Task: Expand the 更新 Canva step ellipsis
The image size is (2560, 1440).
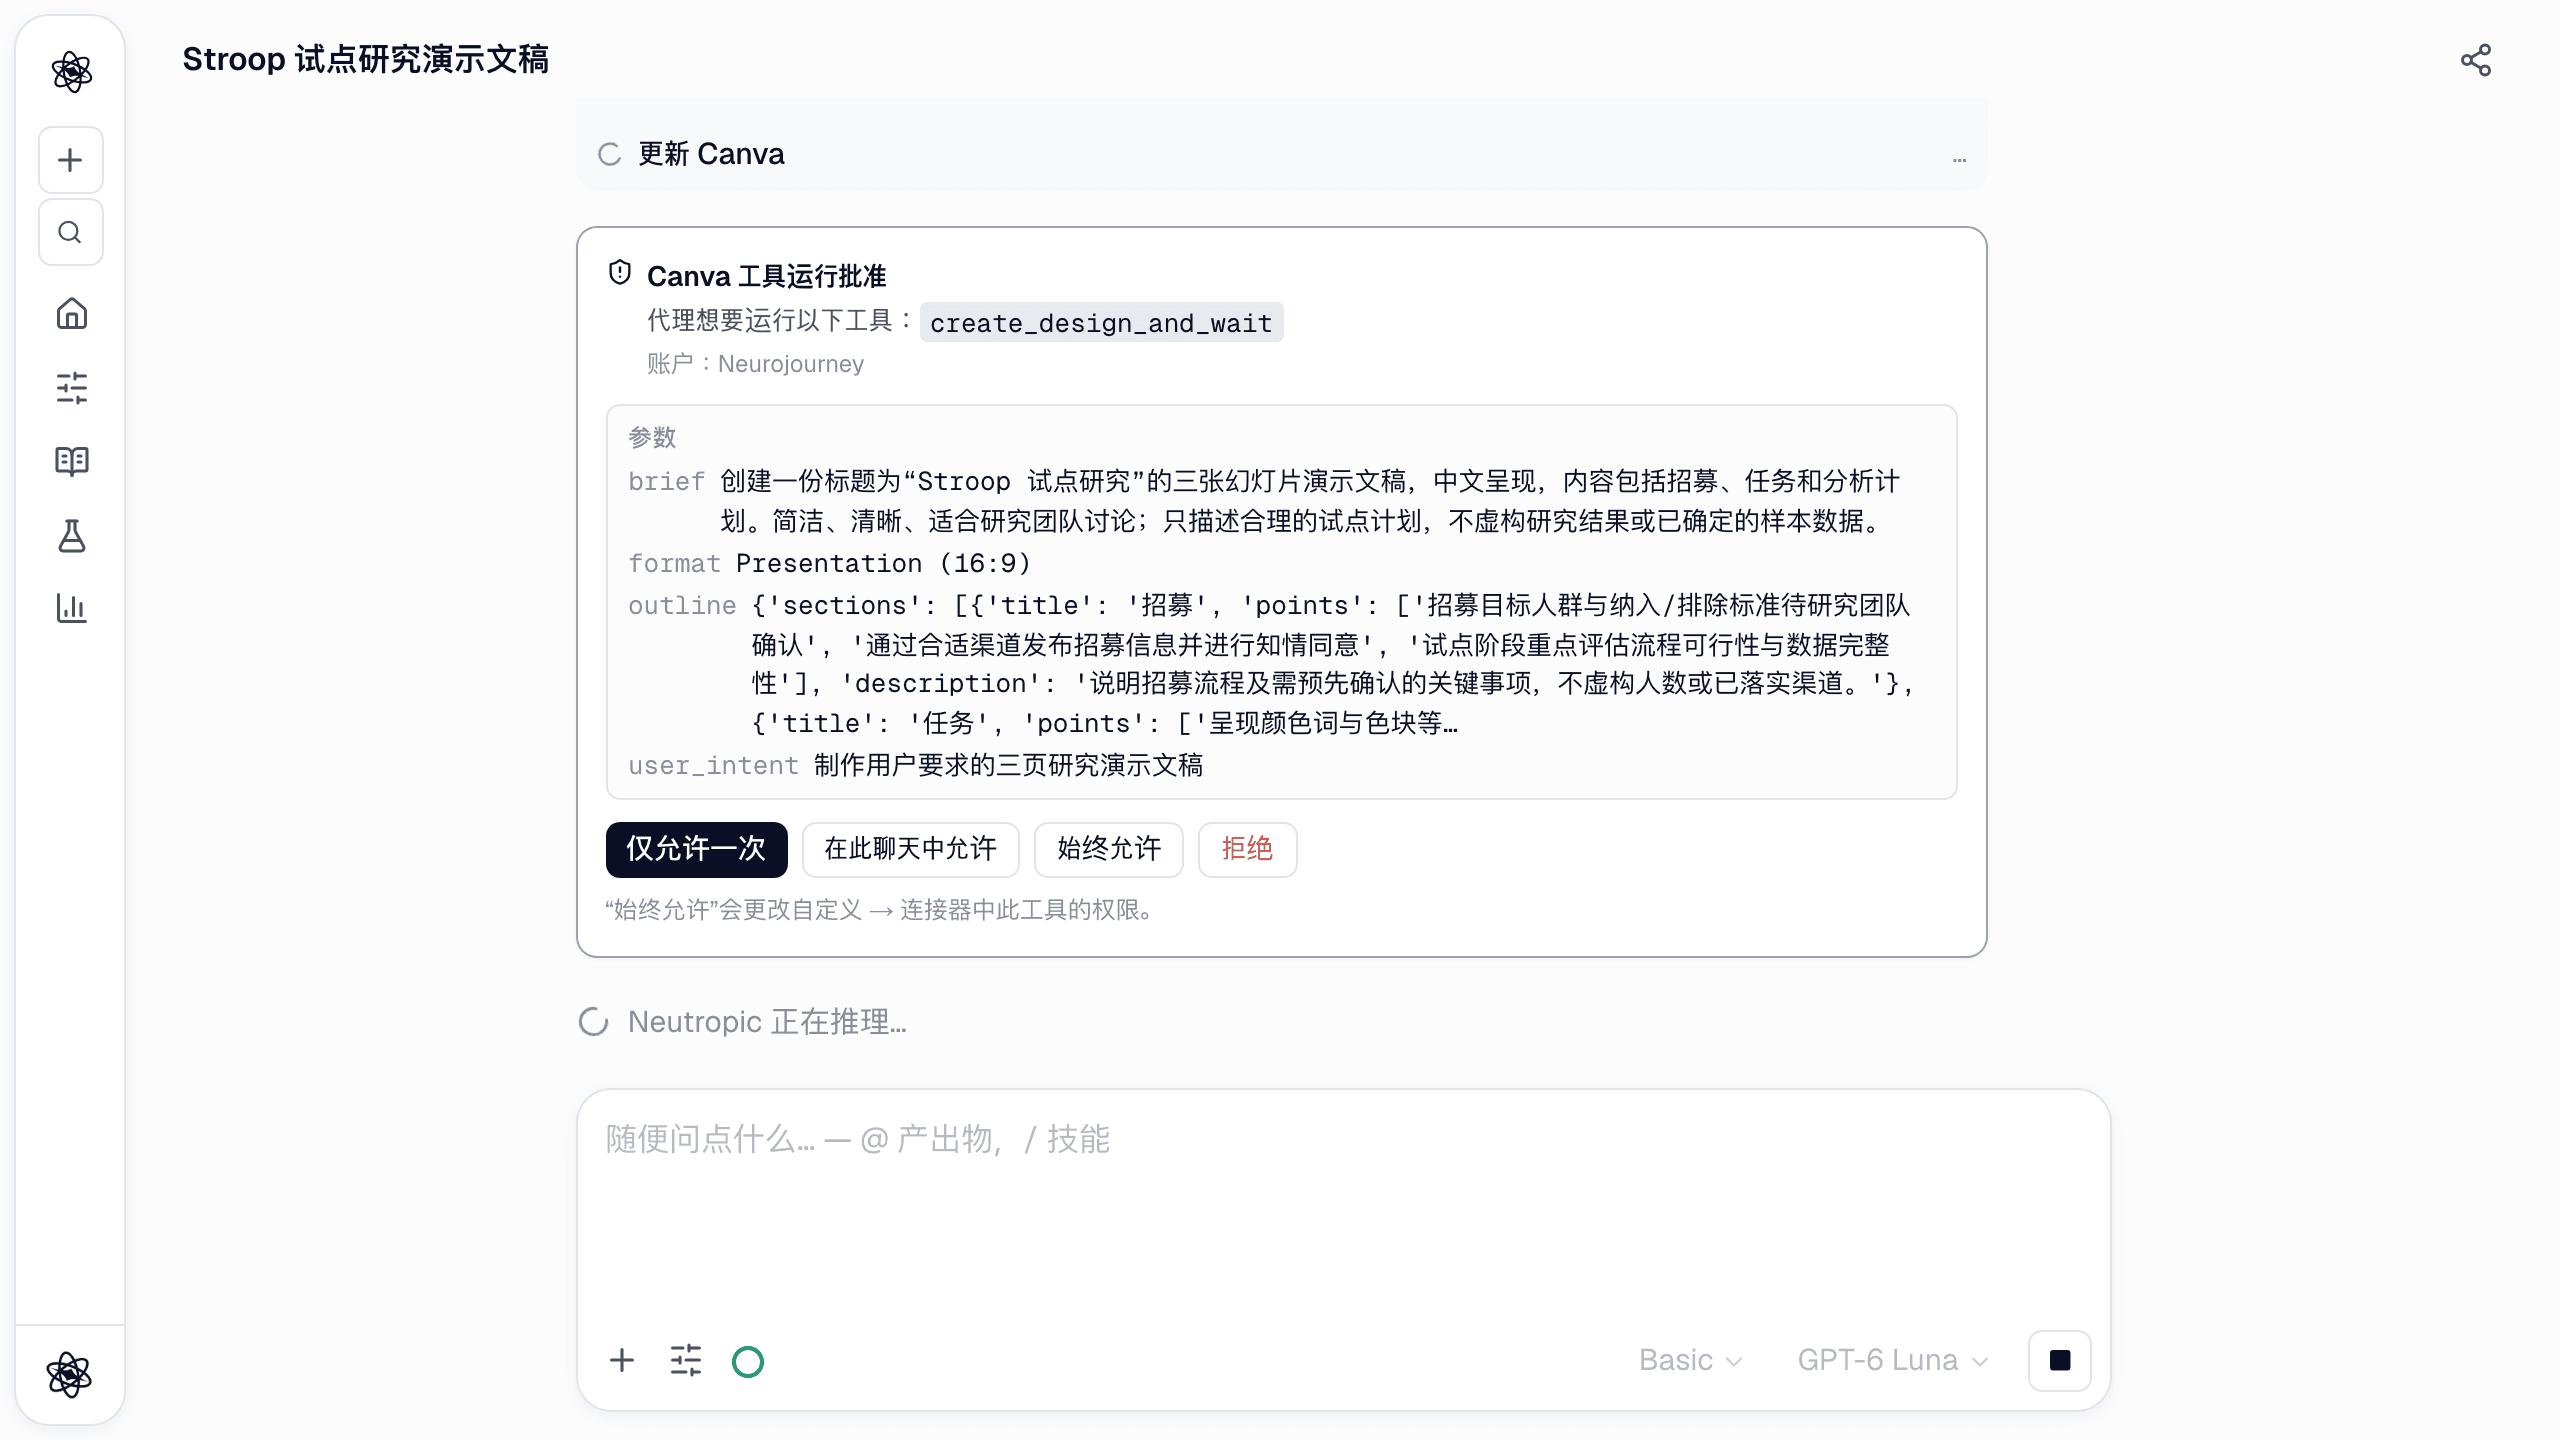Action: coord(1959,158)
